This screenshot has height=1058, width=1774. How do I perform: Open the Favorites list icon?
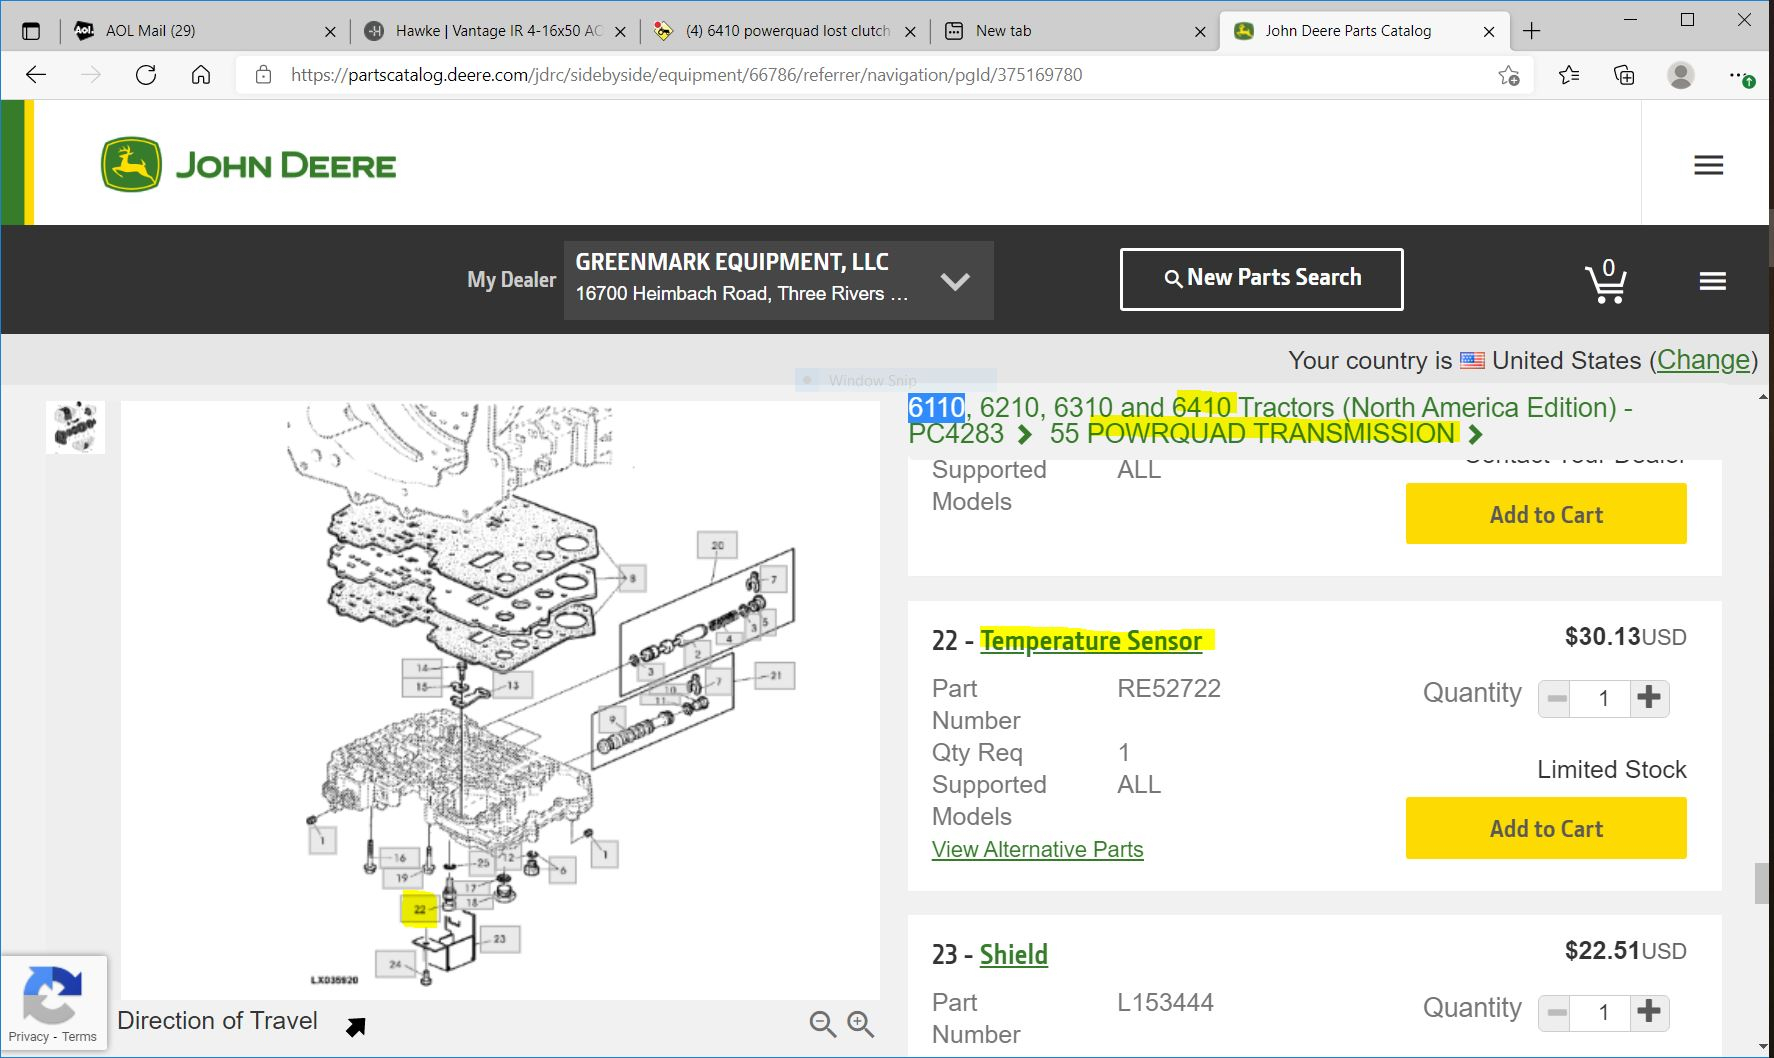pyautogui.click(x=1569, y=75)
